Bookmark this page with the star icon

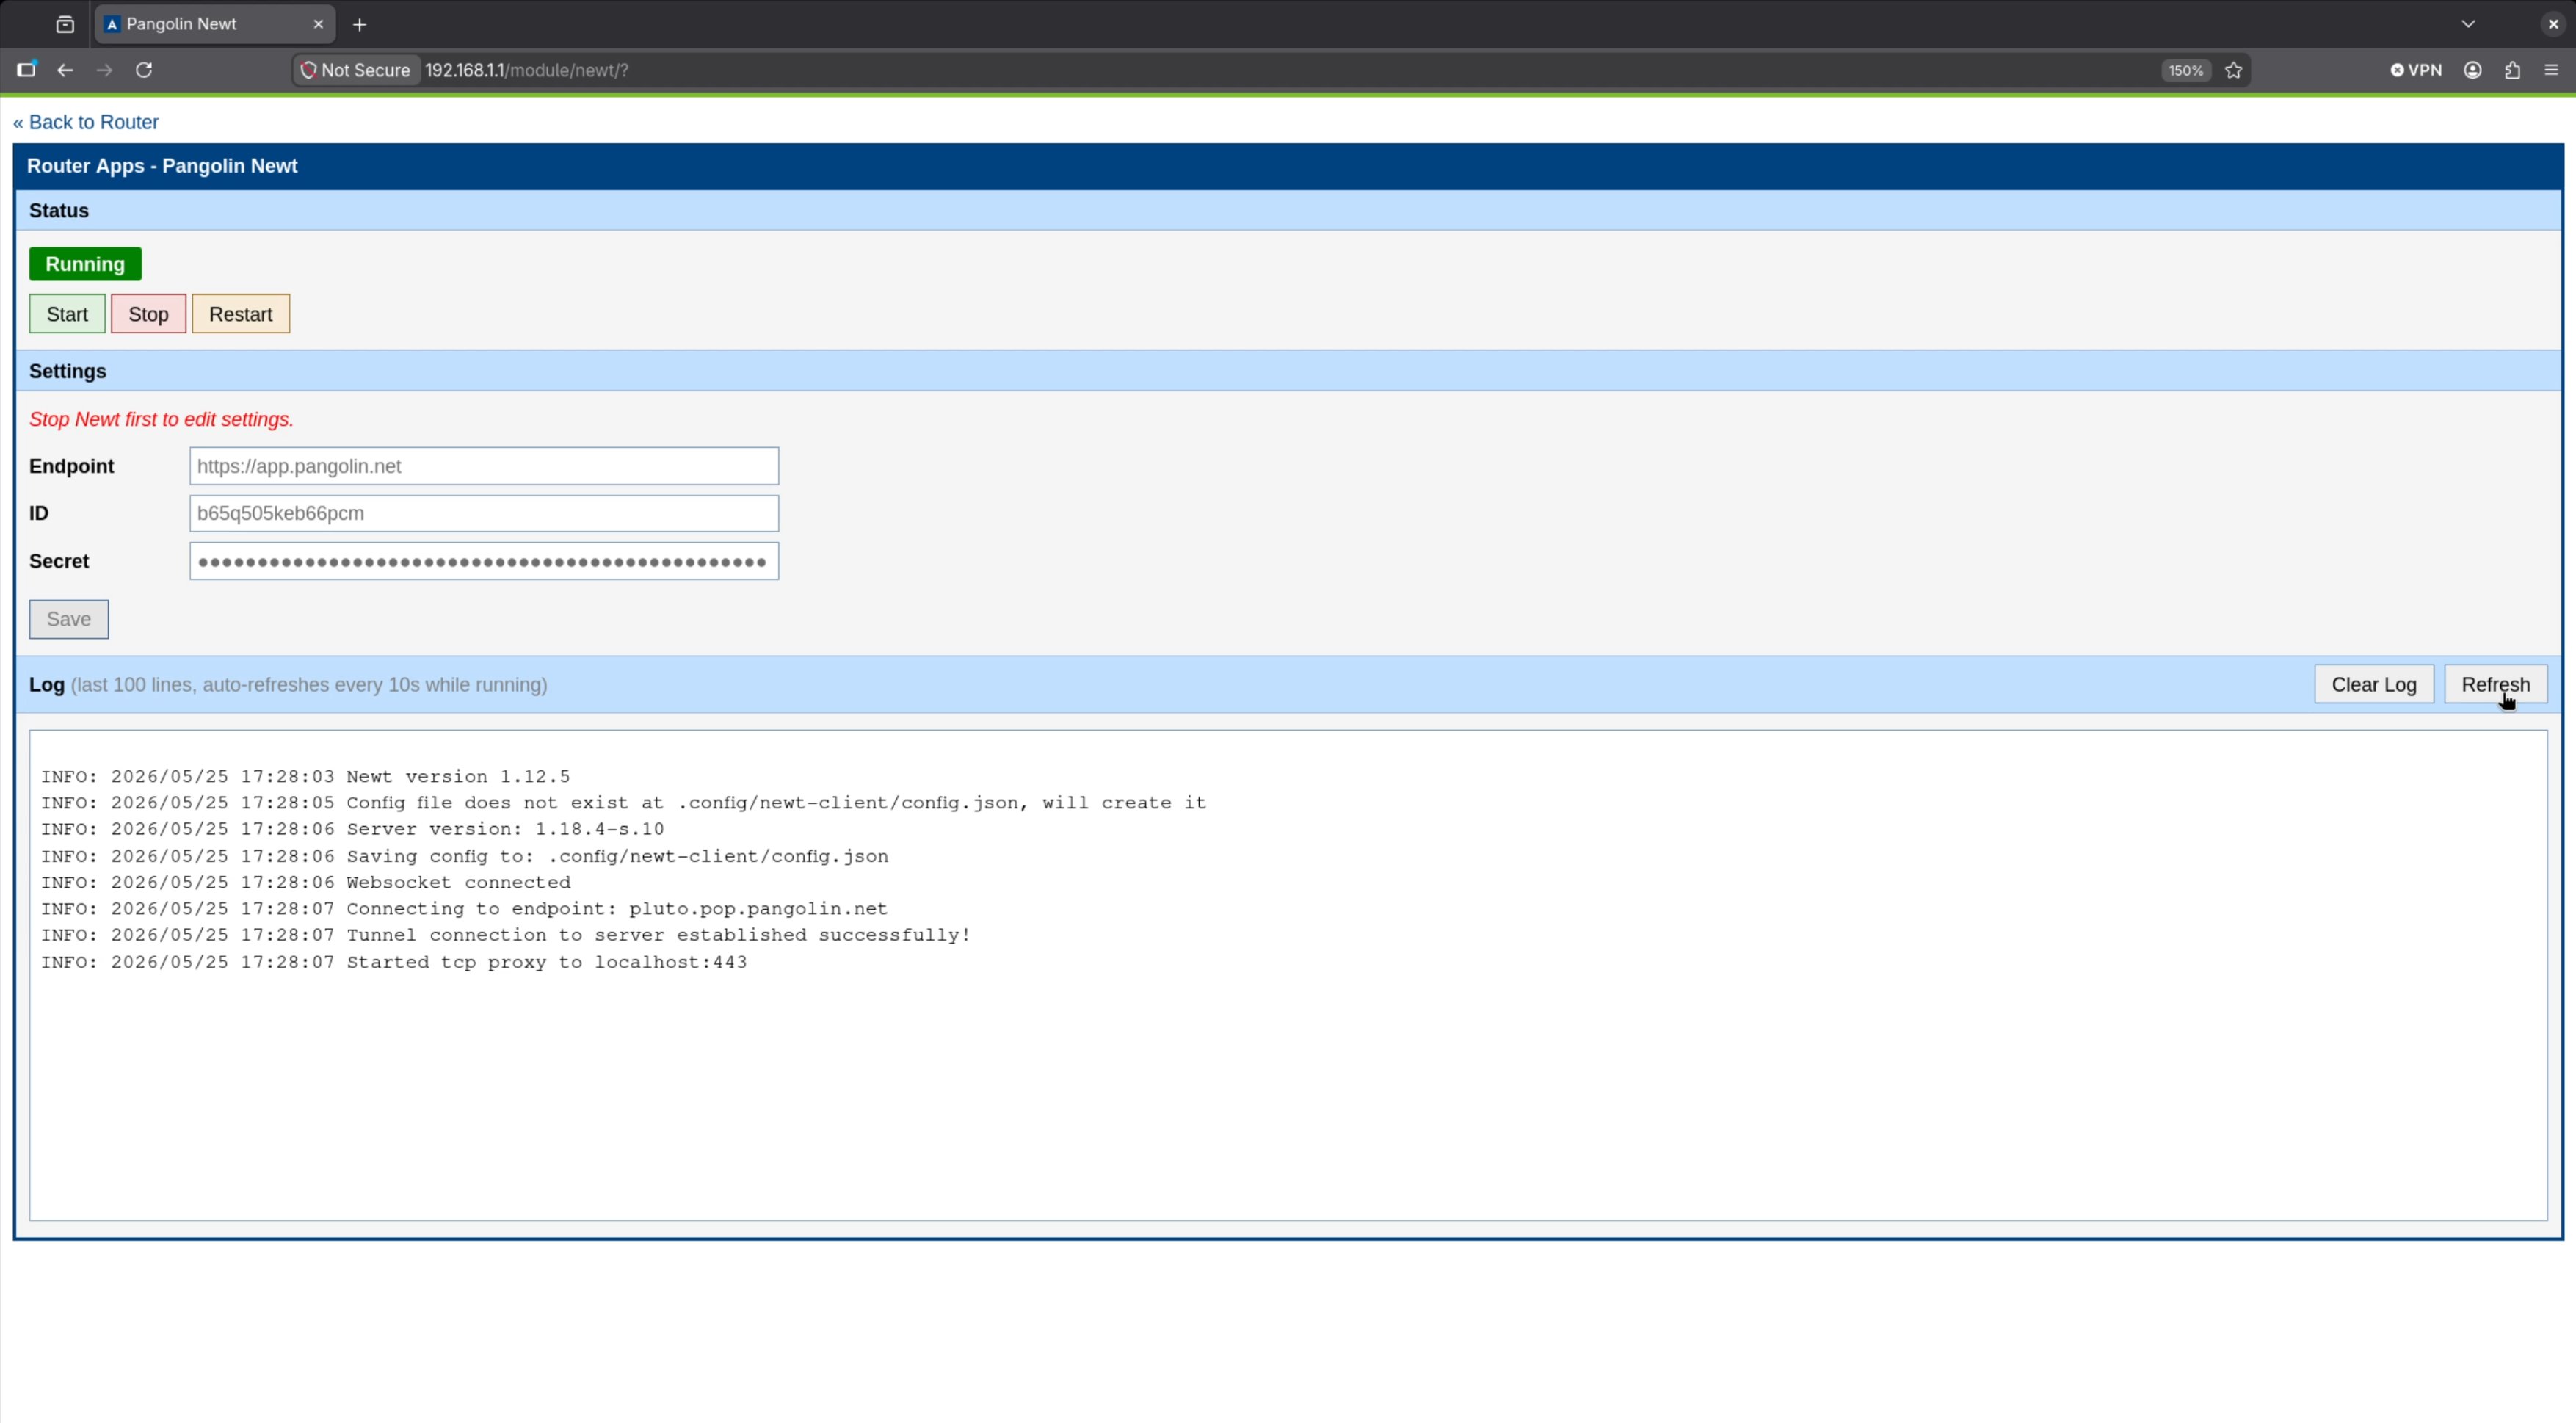[2234, 70]
